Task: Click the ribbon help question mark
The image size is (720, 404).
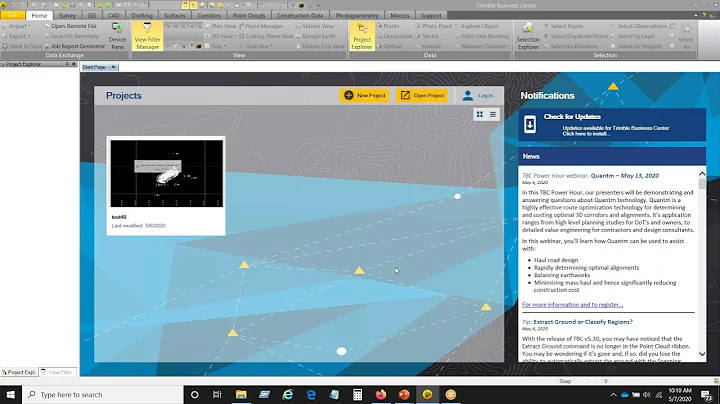Action: click(704, 15)
